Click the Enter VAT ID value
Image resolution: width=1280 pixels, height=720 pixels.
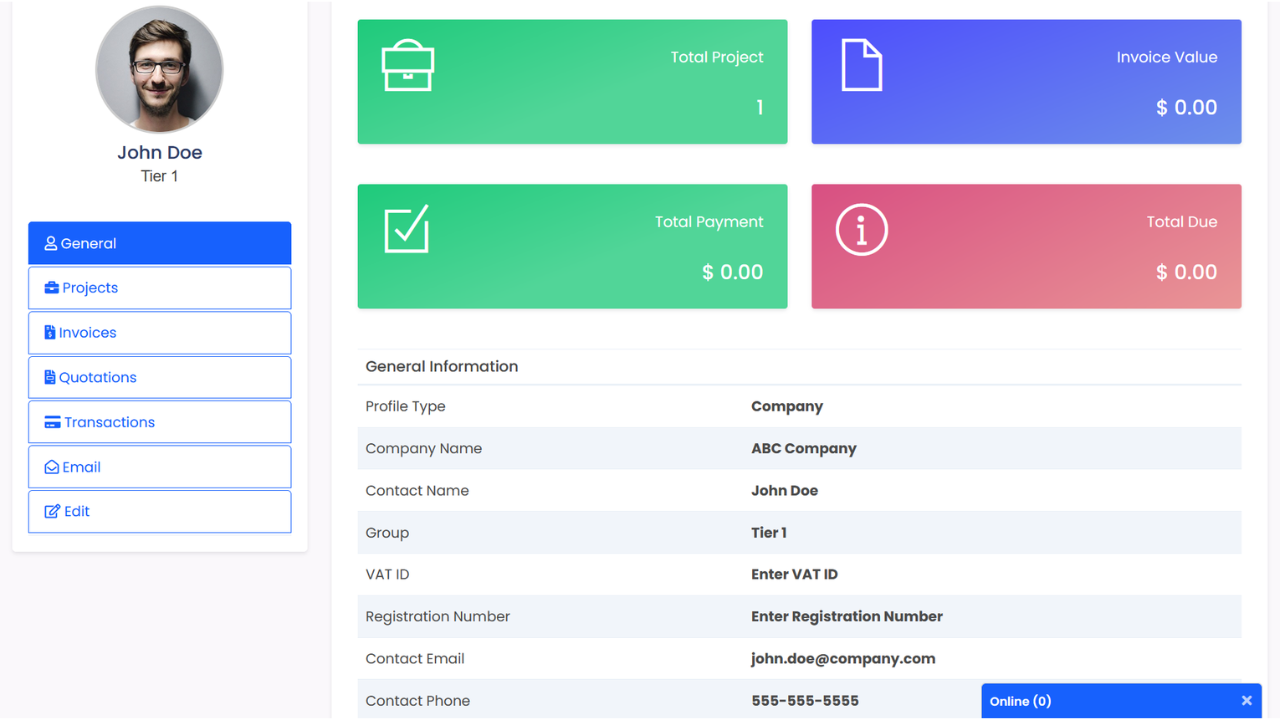click(795, 575)
